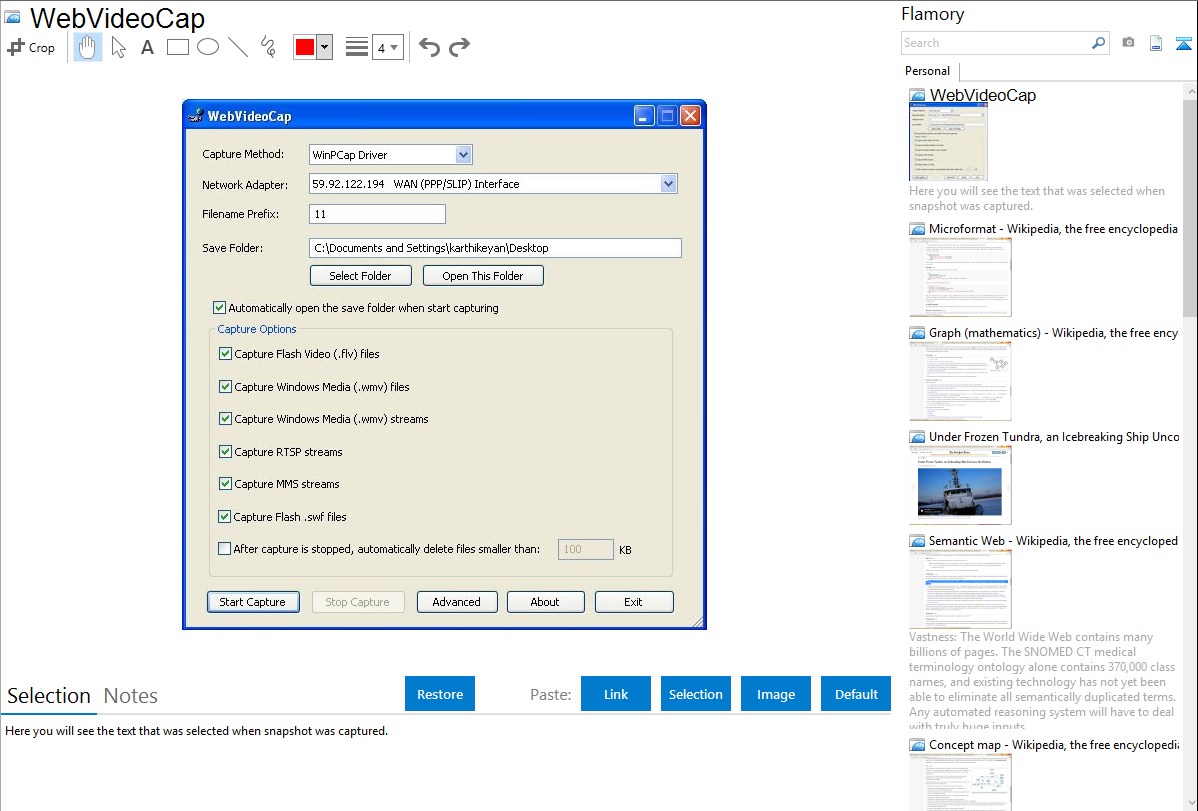Open the Personal tab
The width and height of the screenshot is (1198, 811).
927,71
